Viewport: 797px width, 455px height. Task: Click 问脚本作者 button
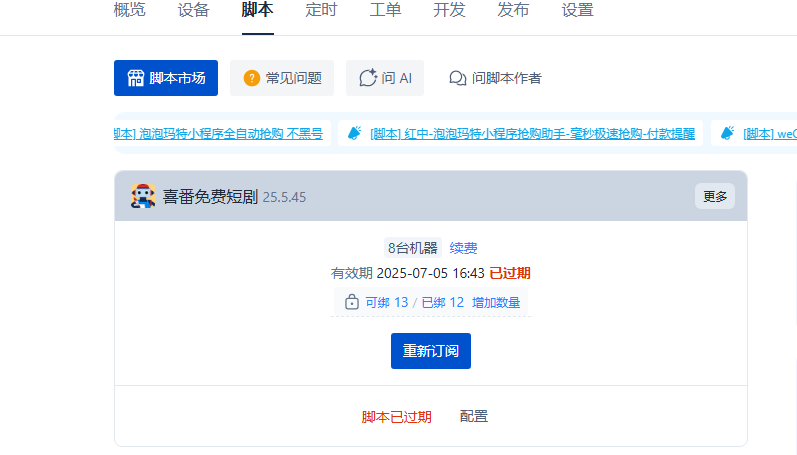[x=496, y=78]
